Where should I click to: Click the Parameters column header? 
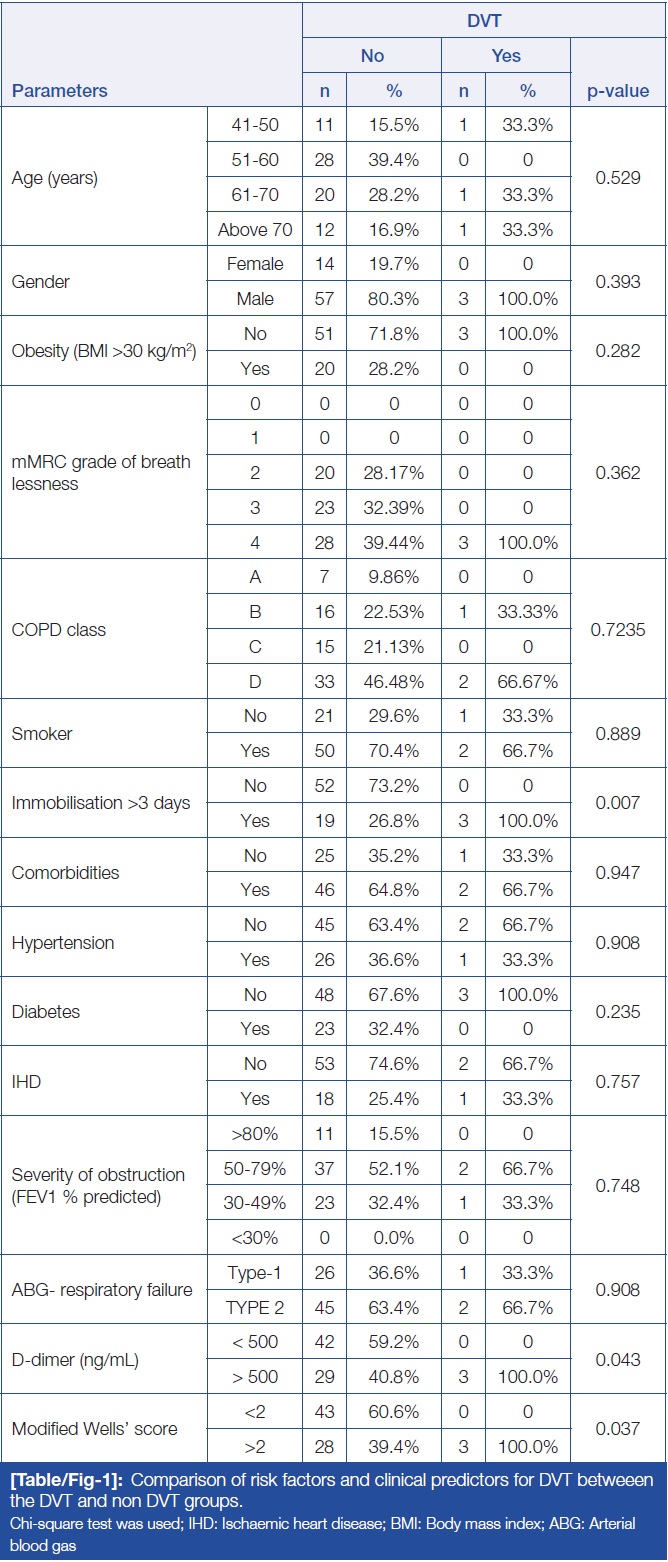(x=60, y=91)
